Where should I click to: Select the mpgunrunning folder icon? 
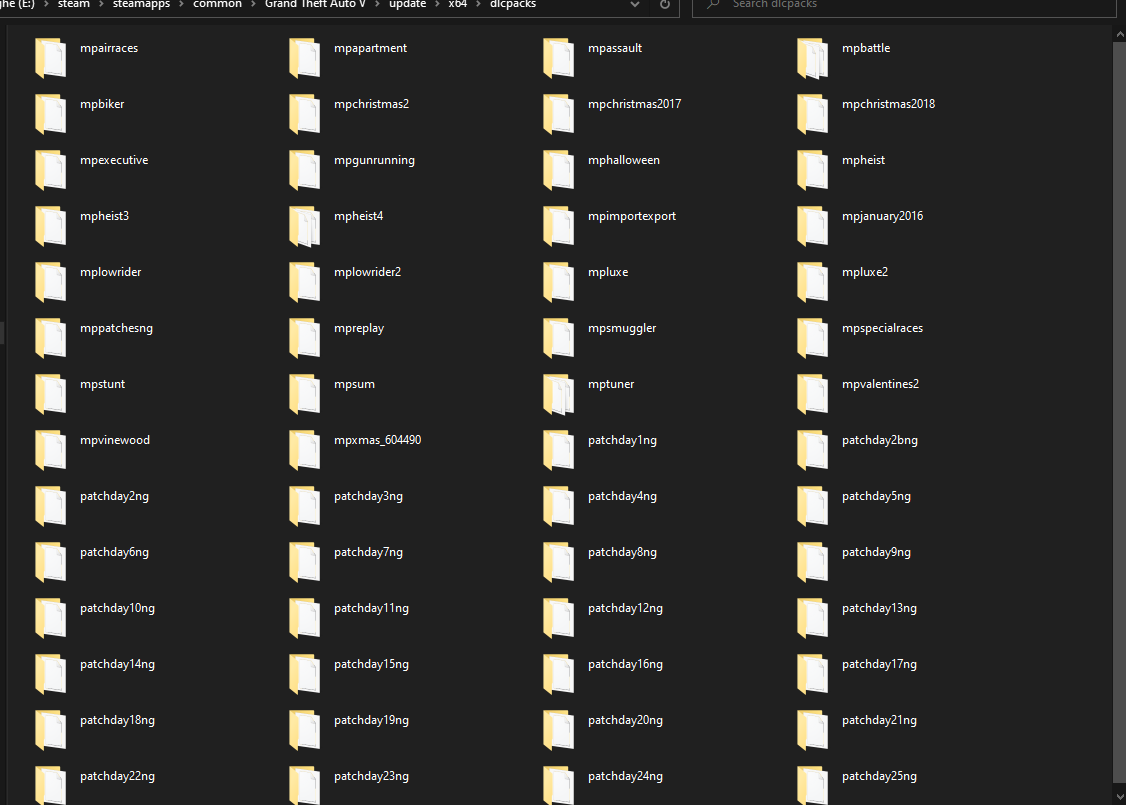(x=304, y=169)
